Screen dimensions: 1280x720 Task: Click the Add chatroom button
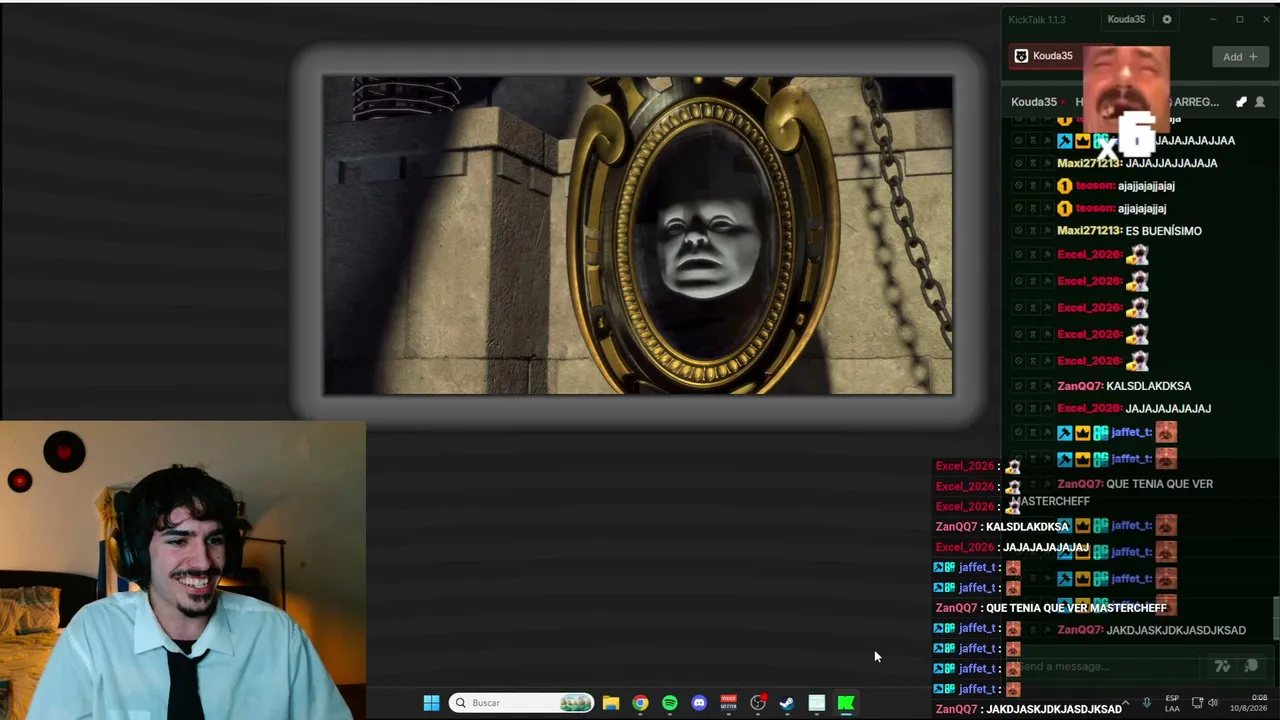(1240, 57)
